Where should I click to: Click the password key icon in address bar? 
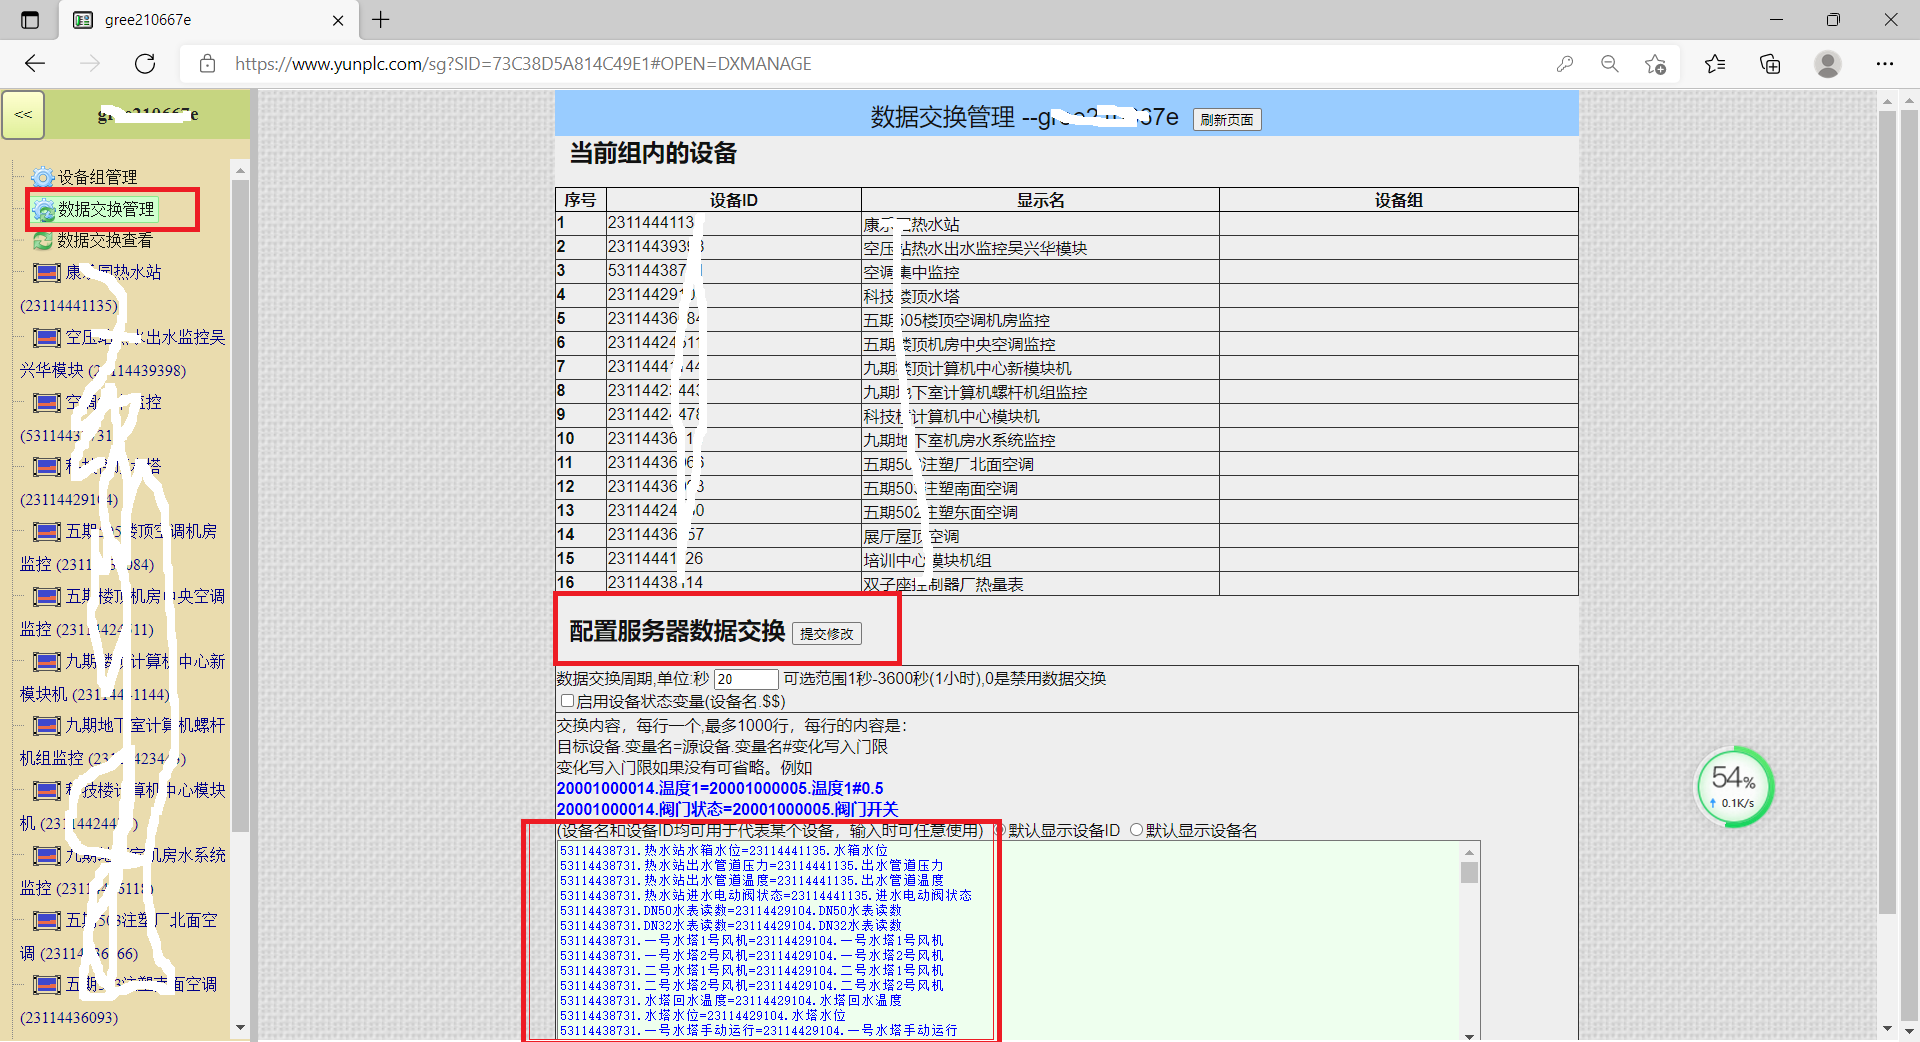[x=1565, y=64]
